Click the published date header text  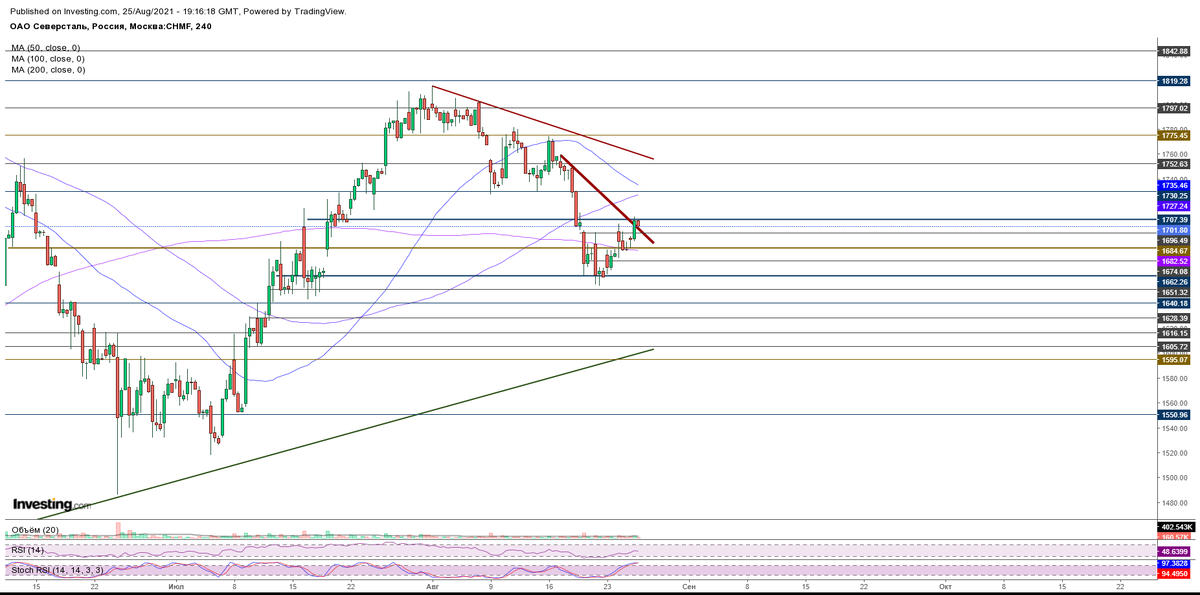click(176, 11)
